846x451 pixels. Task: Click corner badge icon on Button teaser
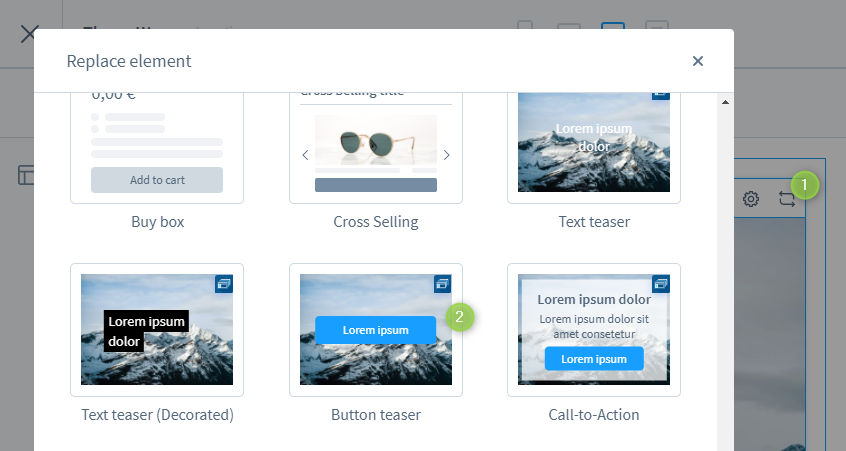coord(442,284)
